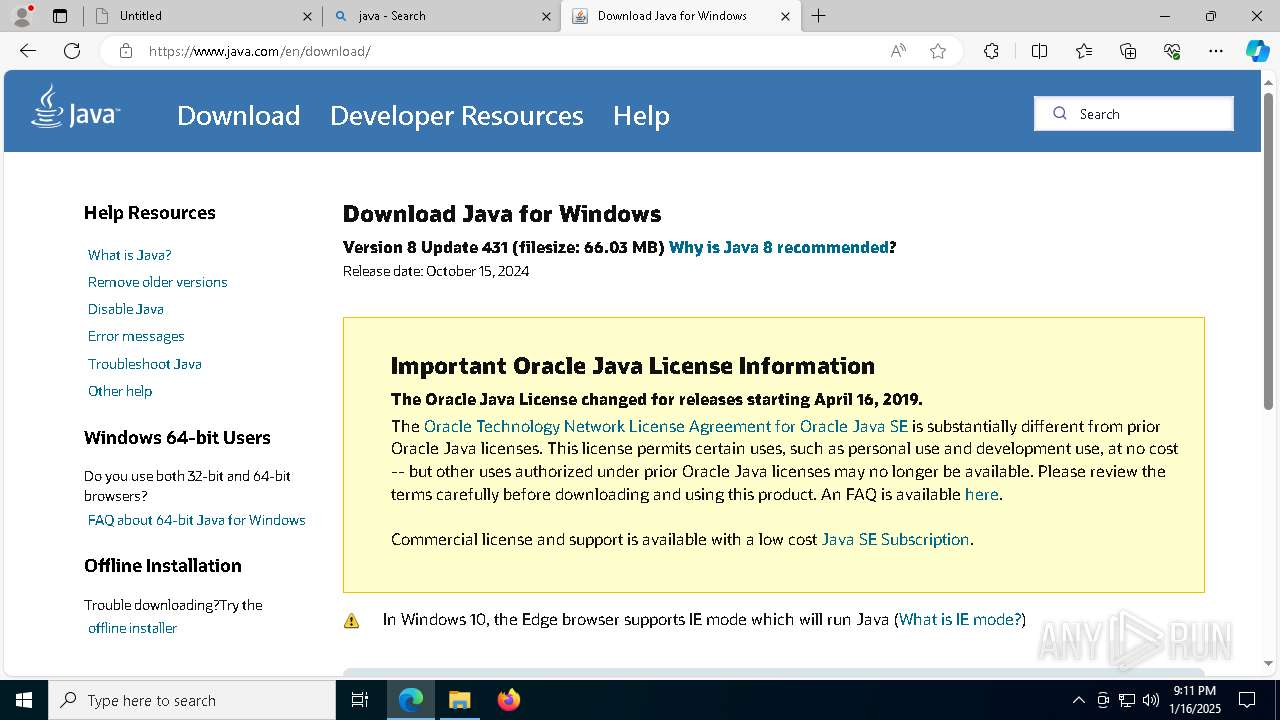Viewport: 1280px width, 720px height.
Task: Open Why is Java 8 recommended link
Action: point(779,247)
